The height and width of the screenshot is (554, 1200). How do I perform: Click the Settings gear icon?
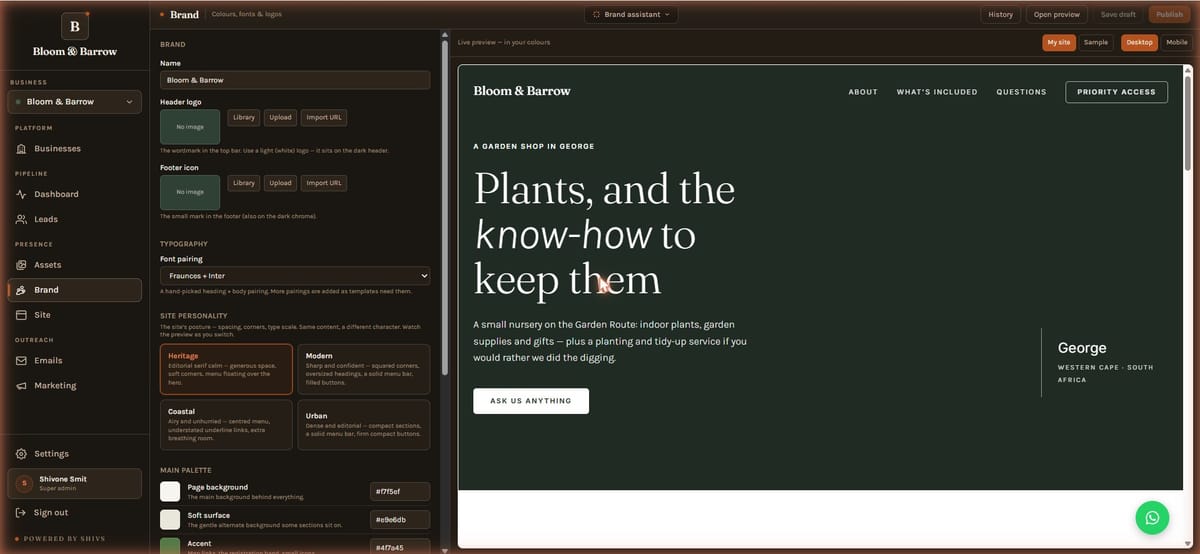(21, 454)
